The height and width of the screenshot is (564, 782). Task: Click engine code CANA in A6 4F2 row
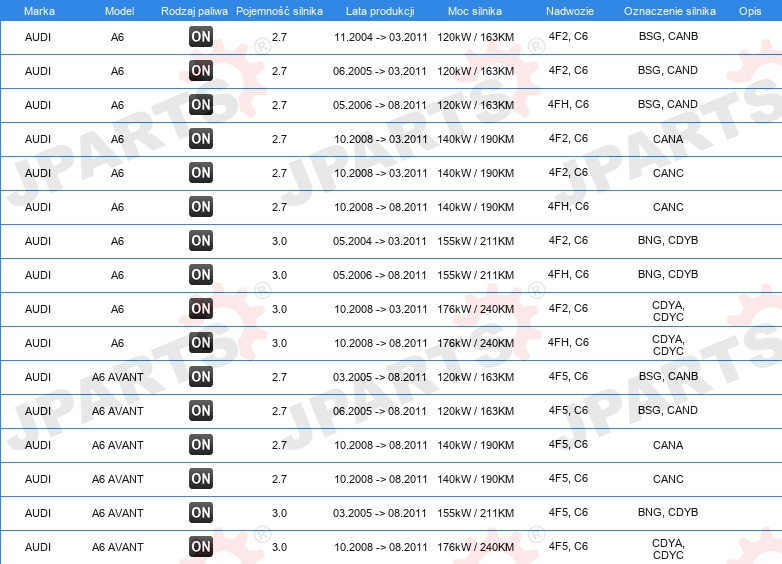pyautogui.click(x=668, y=139)
